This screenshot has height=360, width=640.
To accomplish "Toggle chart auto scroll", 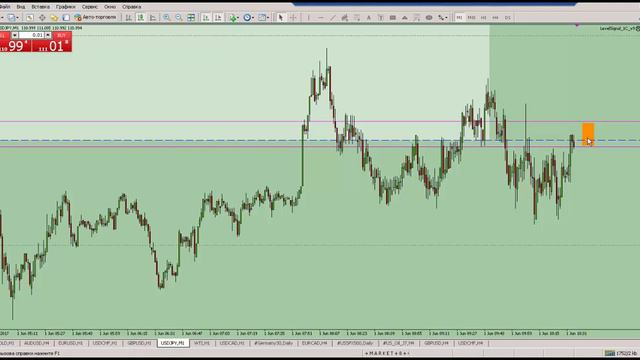I will pyautogui.click(x=206, y=18).
